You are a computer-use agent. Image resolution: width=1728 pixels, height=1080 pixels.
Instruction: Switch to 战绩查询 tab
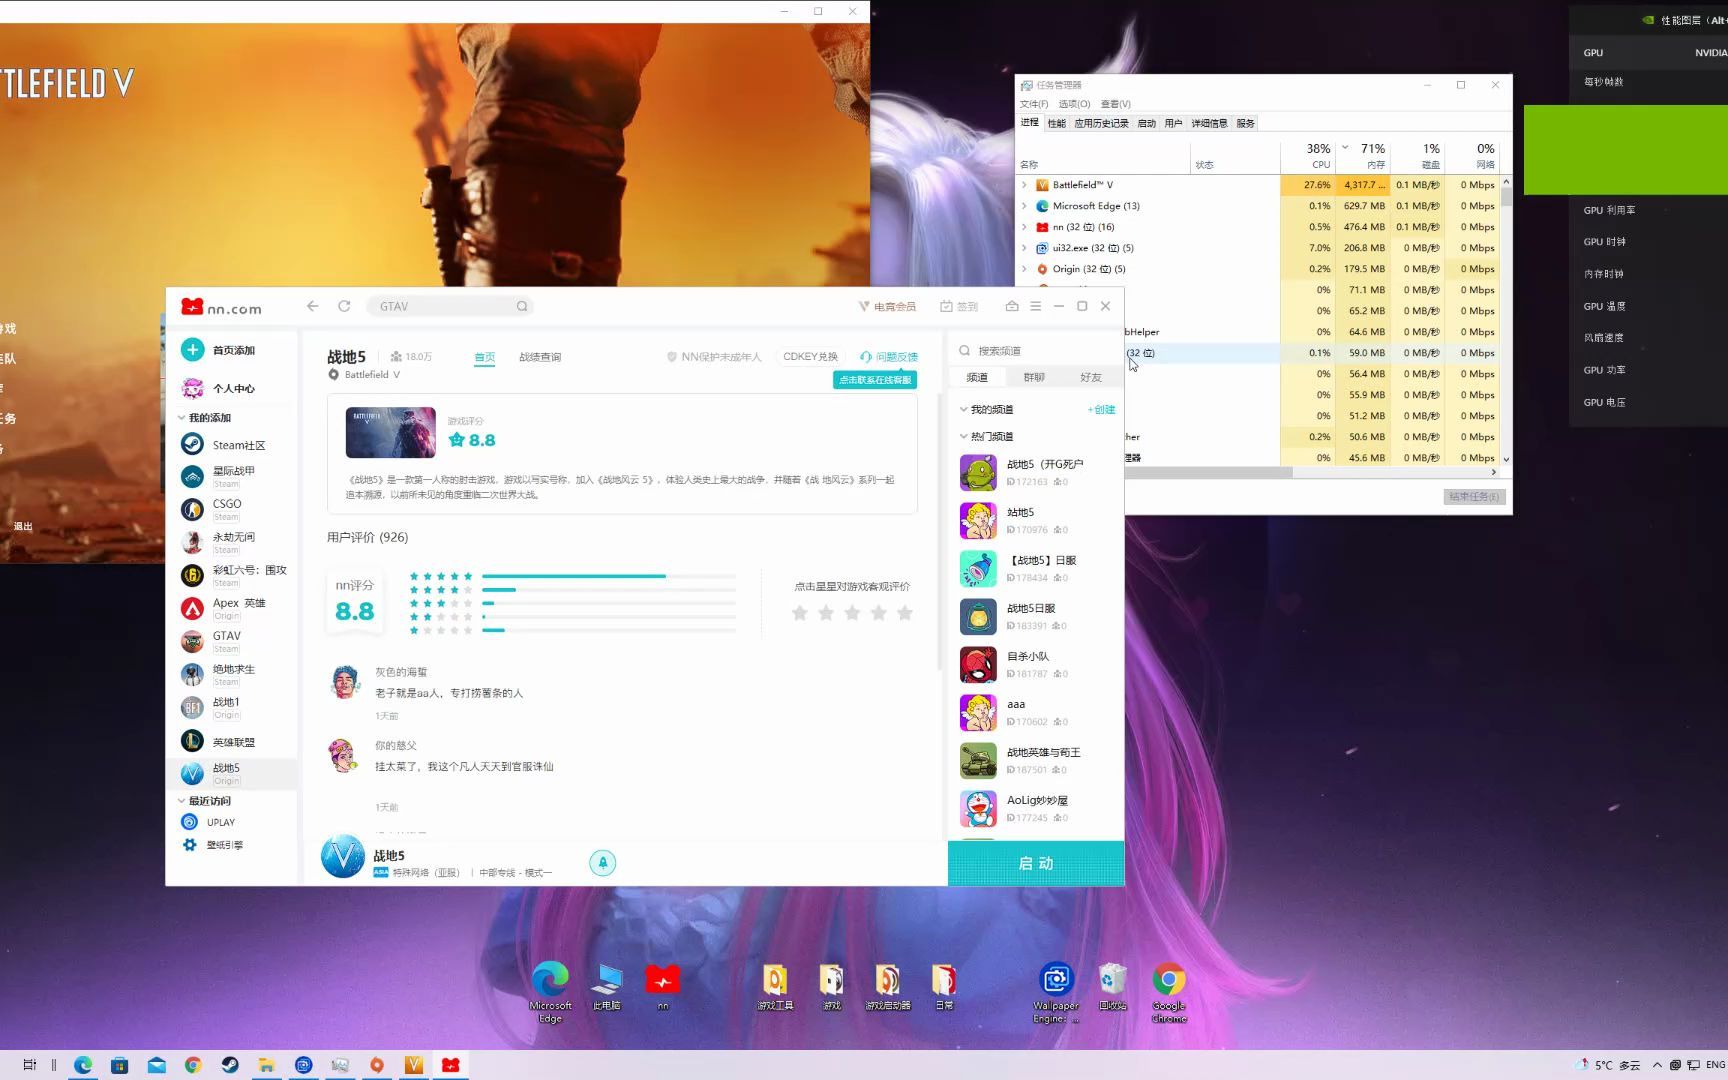[540, 357]
